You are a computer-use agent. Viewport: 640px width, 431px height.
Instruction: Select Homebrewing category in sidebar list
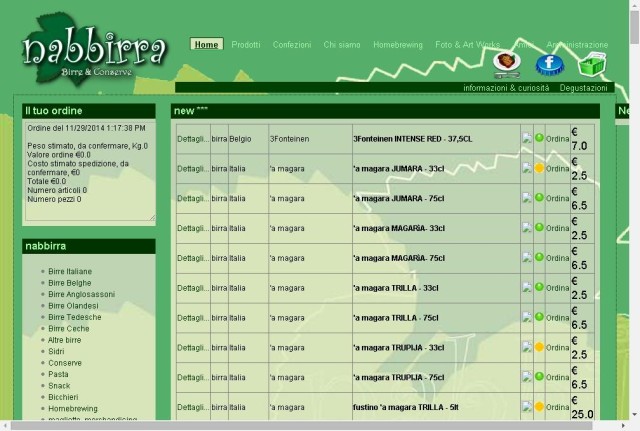tap(73, 409)
